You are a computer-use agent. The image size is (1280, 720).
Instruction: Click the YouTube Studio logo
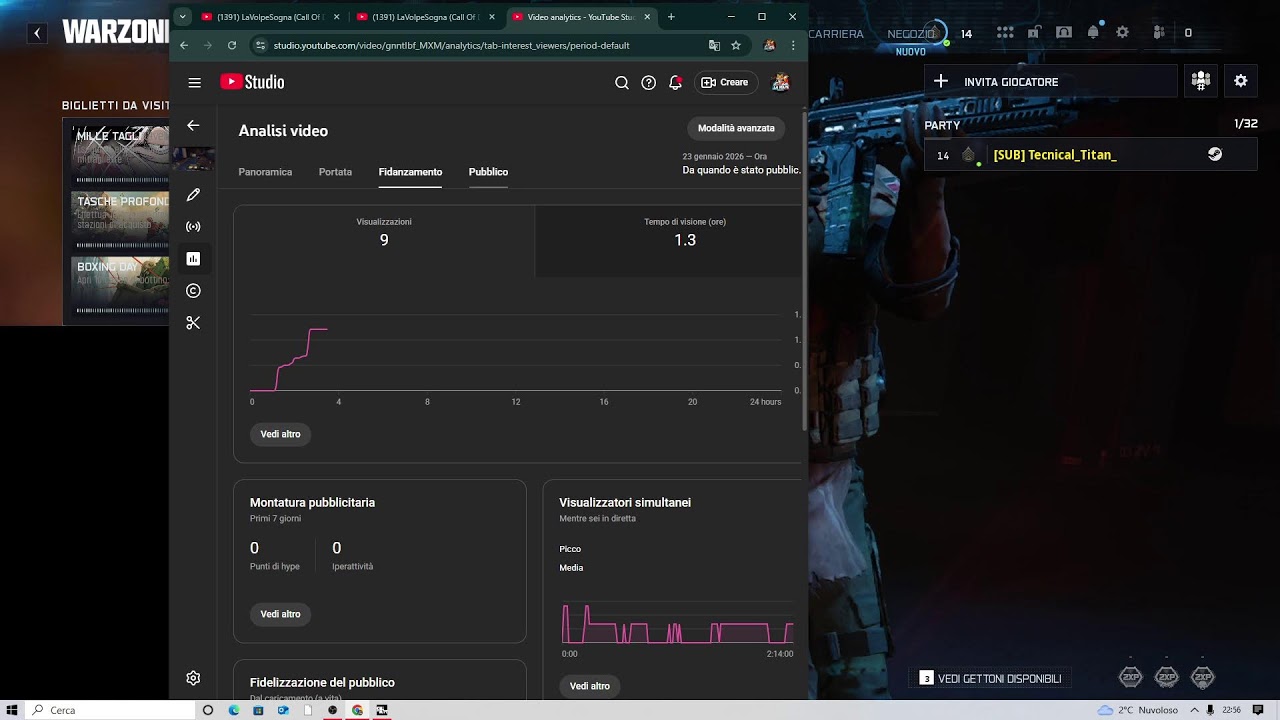point(252,82)
